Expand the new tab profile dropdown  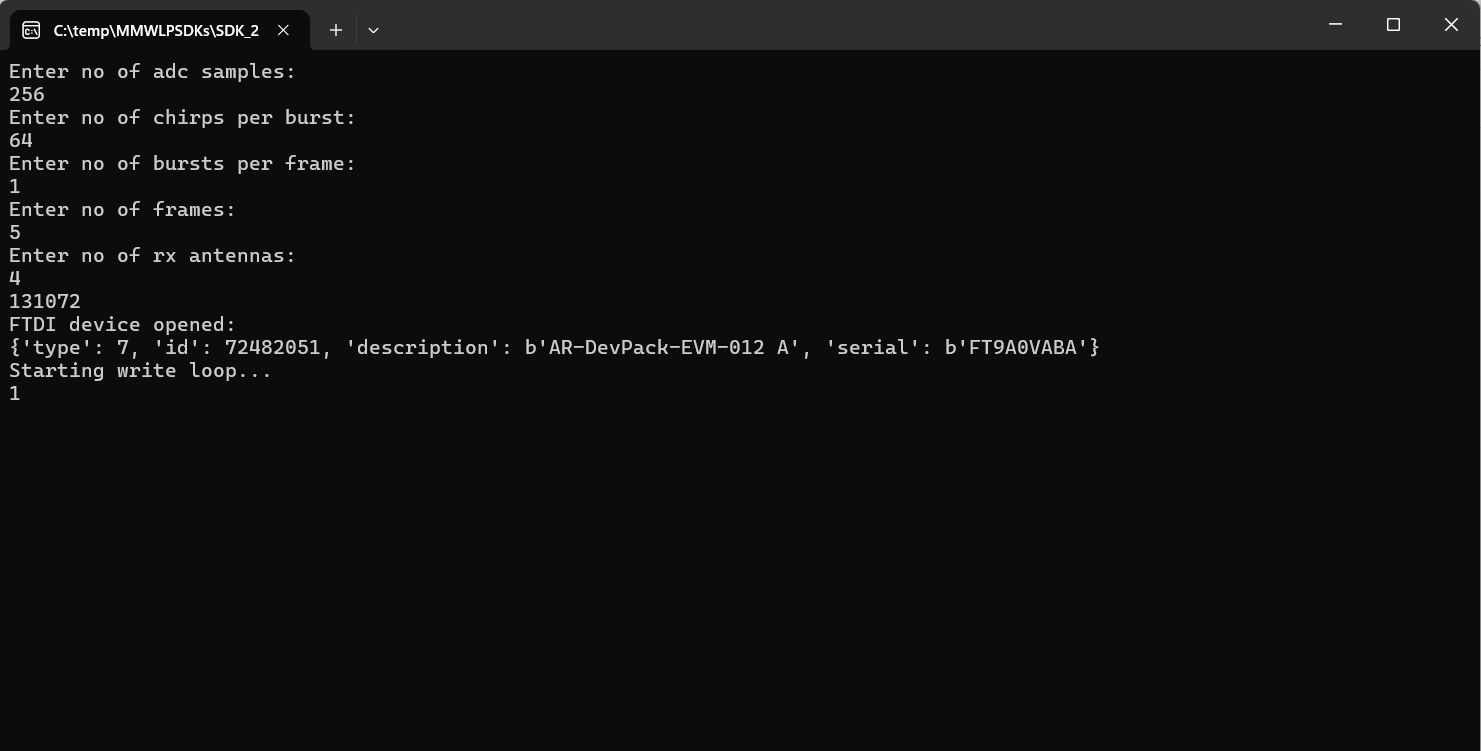[x=373, y=30]
